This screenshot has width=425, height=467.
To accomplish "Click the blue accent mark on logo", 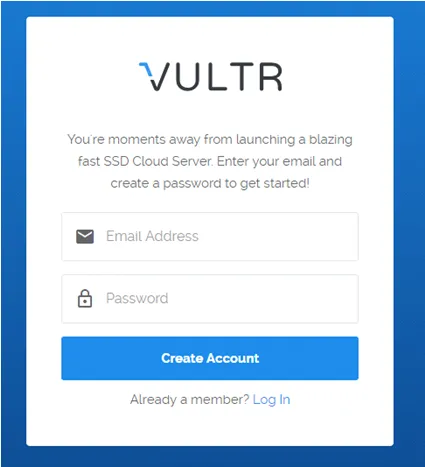I will (146, 68).
